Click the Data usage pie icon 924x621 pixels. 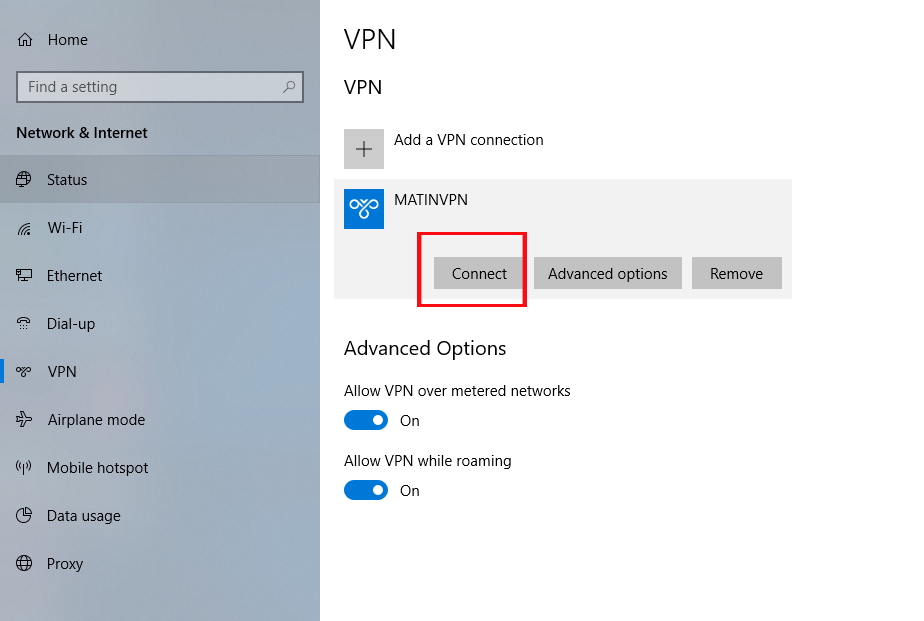click(25, 516)
